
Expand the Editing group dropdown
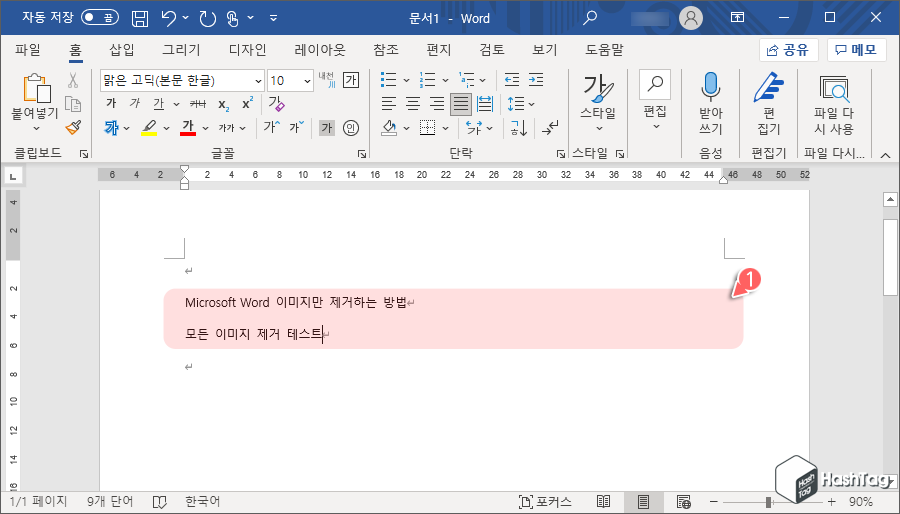click(x=655, y=127)
